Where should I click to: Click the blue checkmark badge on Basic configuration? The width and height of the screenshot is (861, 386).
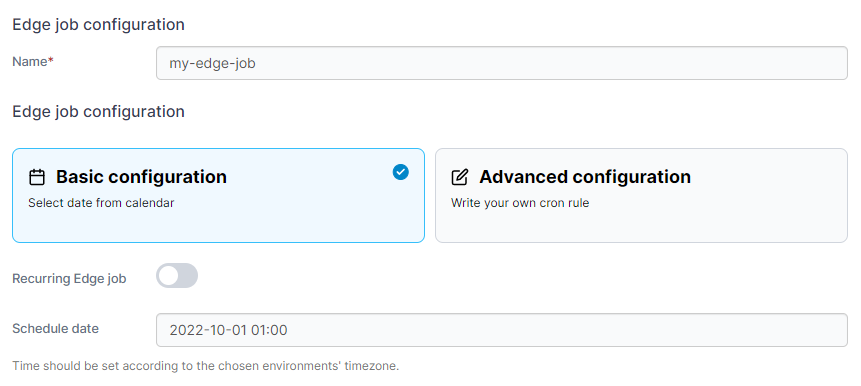coord(401,172)
